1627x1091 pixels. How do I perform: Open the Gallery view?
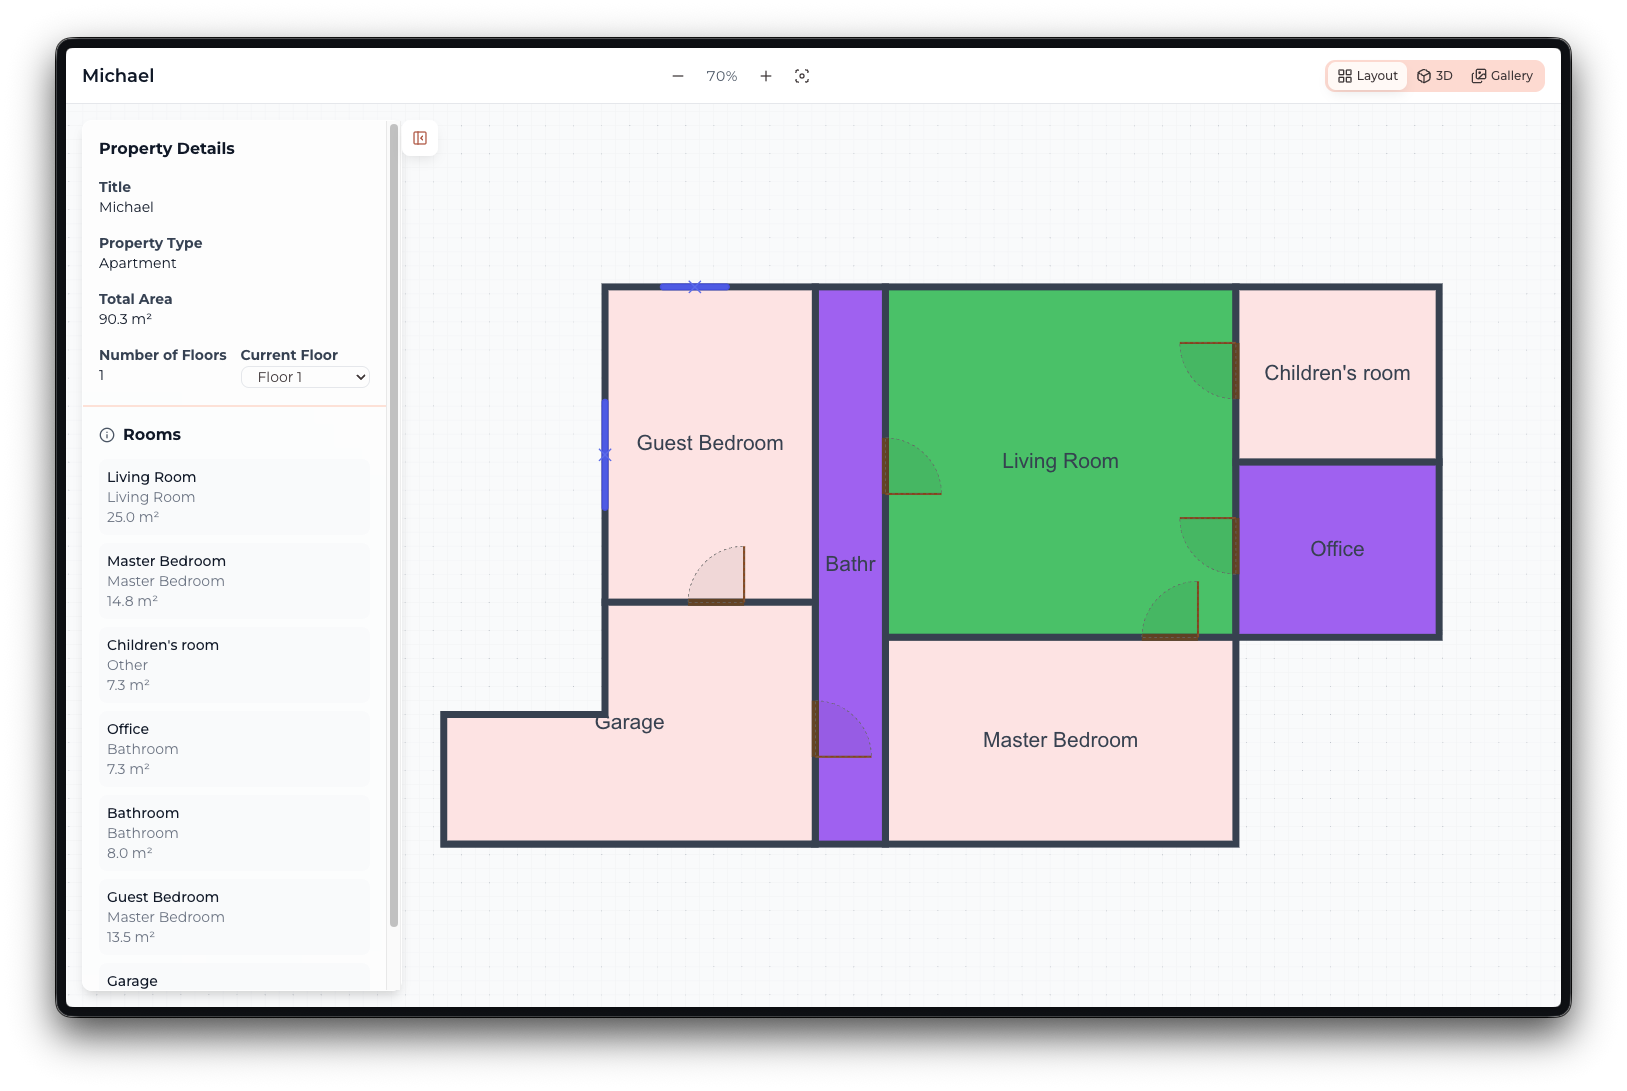pyautogui.click(x=1502, y=75)
